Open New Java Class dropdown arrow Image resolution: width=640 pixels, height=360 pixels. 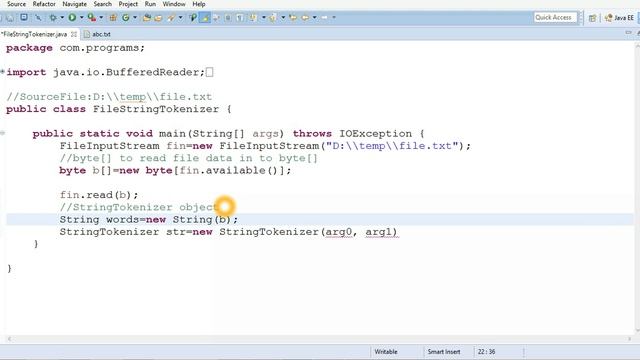[x=135, y=18]
